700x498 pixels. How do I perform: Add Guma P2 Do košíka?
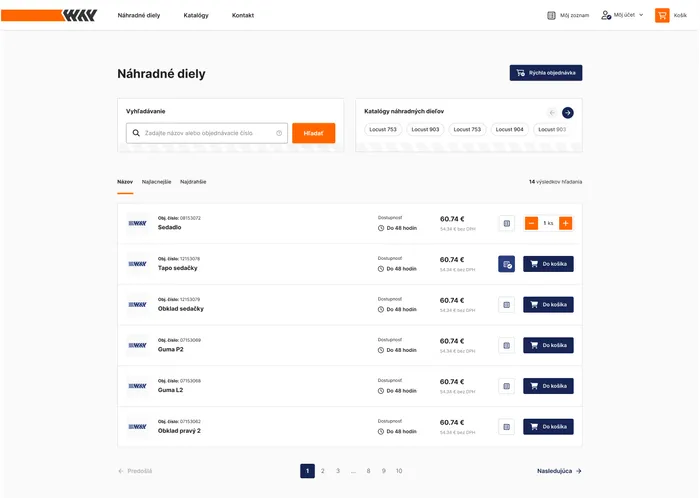tap(548, 345)
